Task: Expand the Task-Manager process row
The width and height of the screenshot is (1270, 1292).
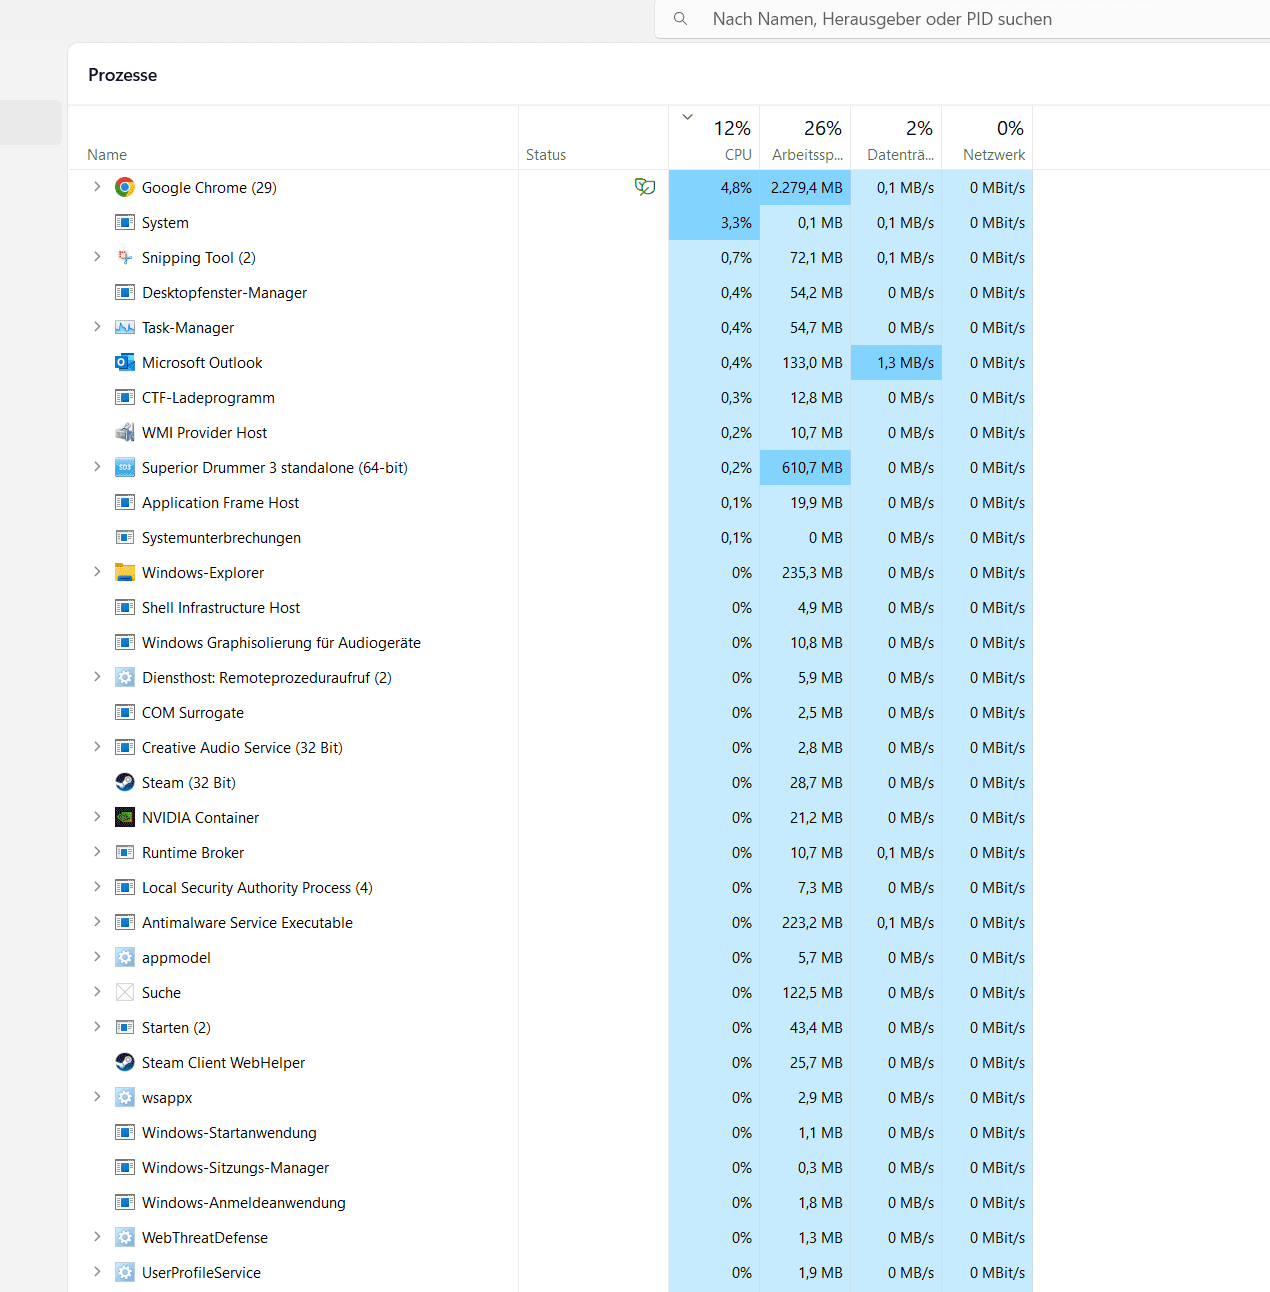Action: (x=97, y=327)
